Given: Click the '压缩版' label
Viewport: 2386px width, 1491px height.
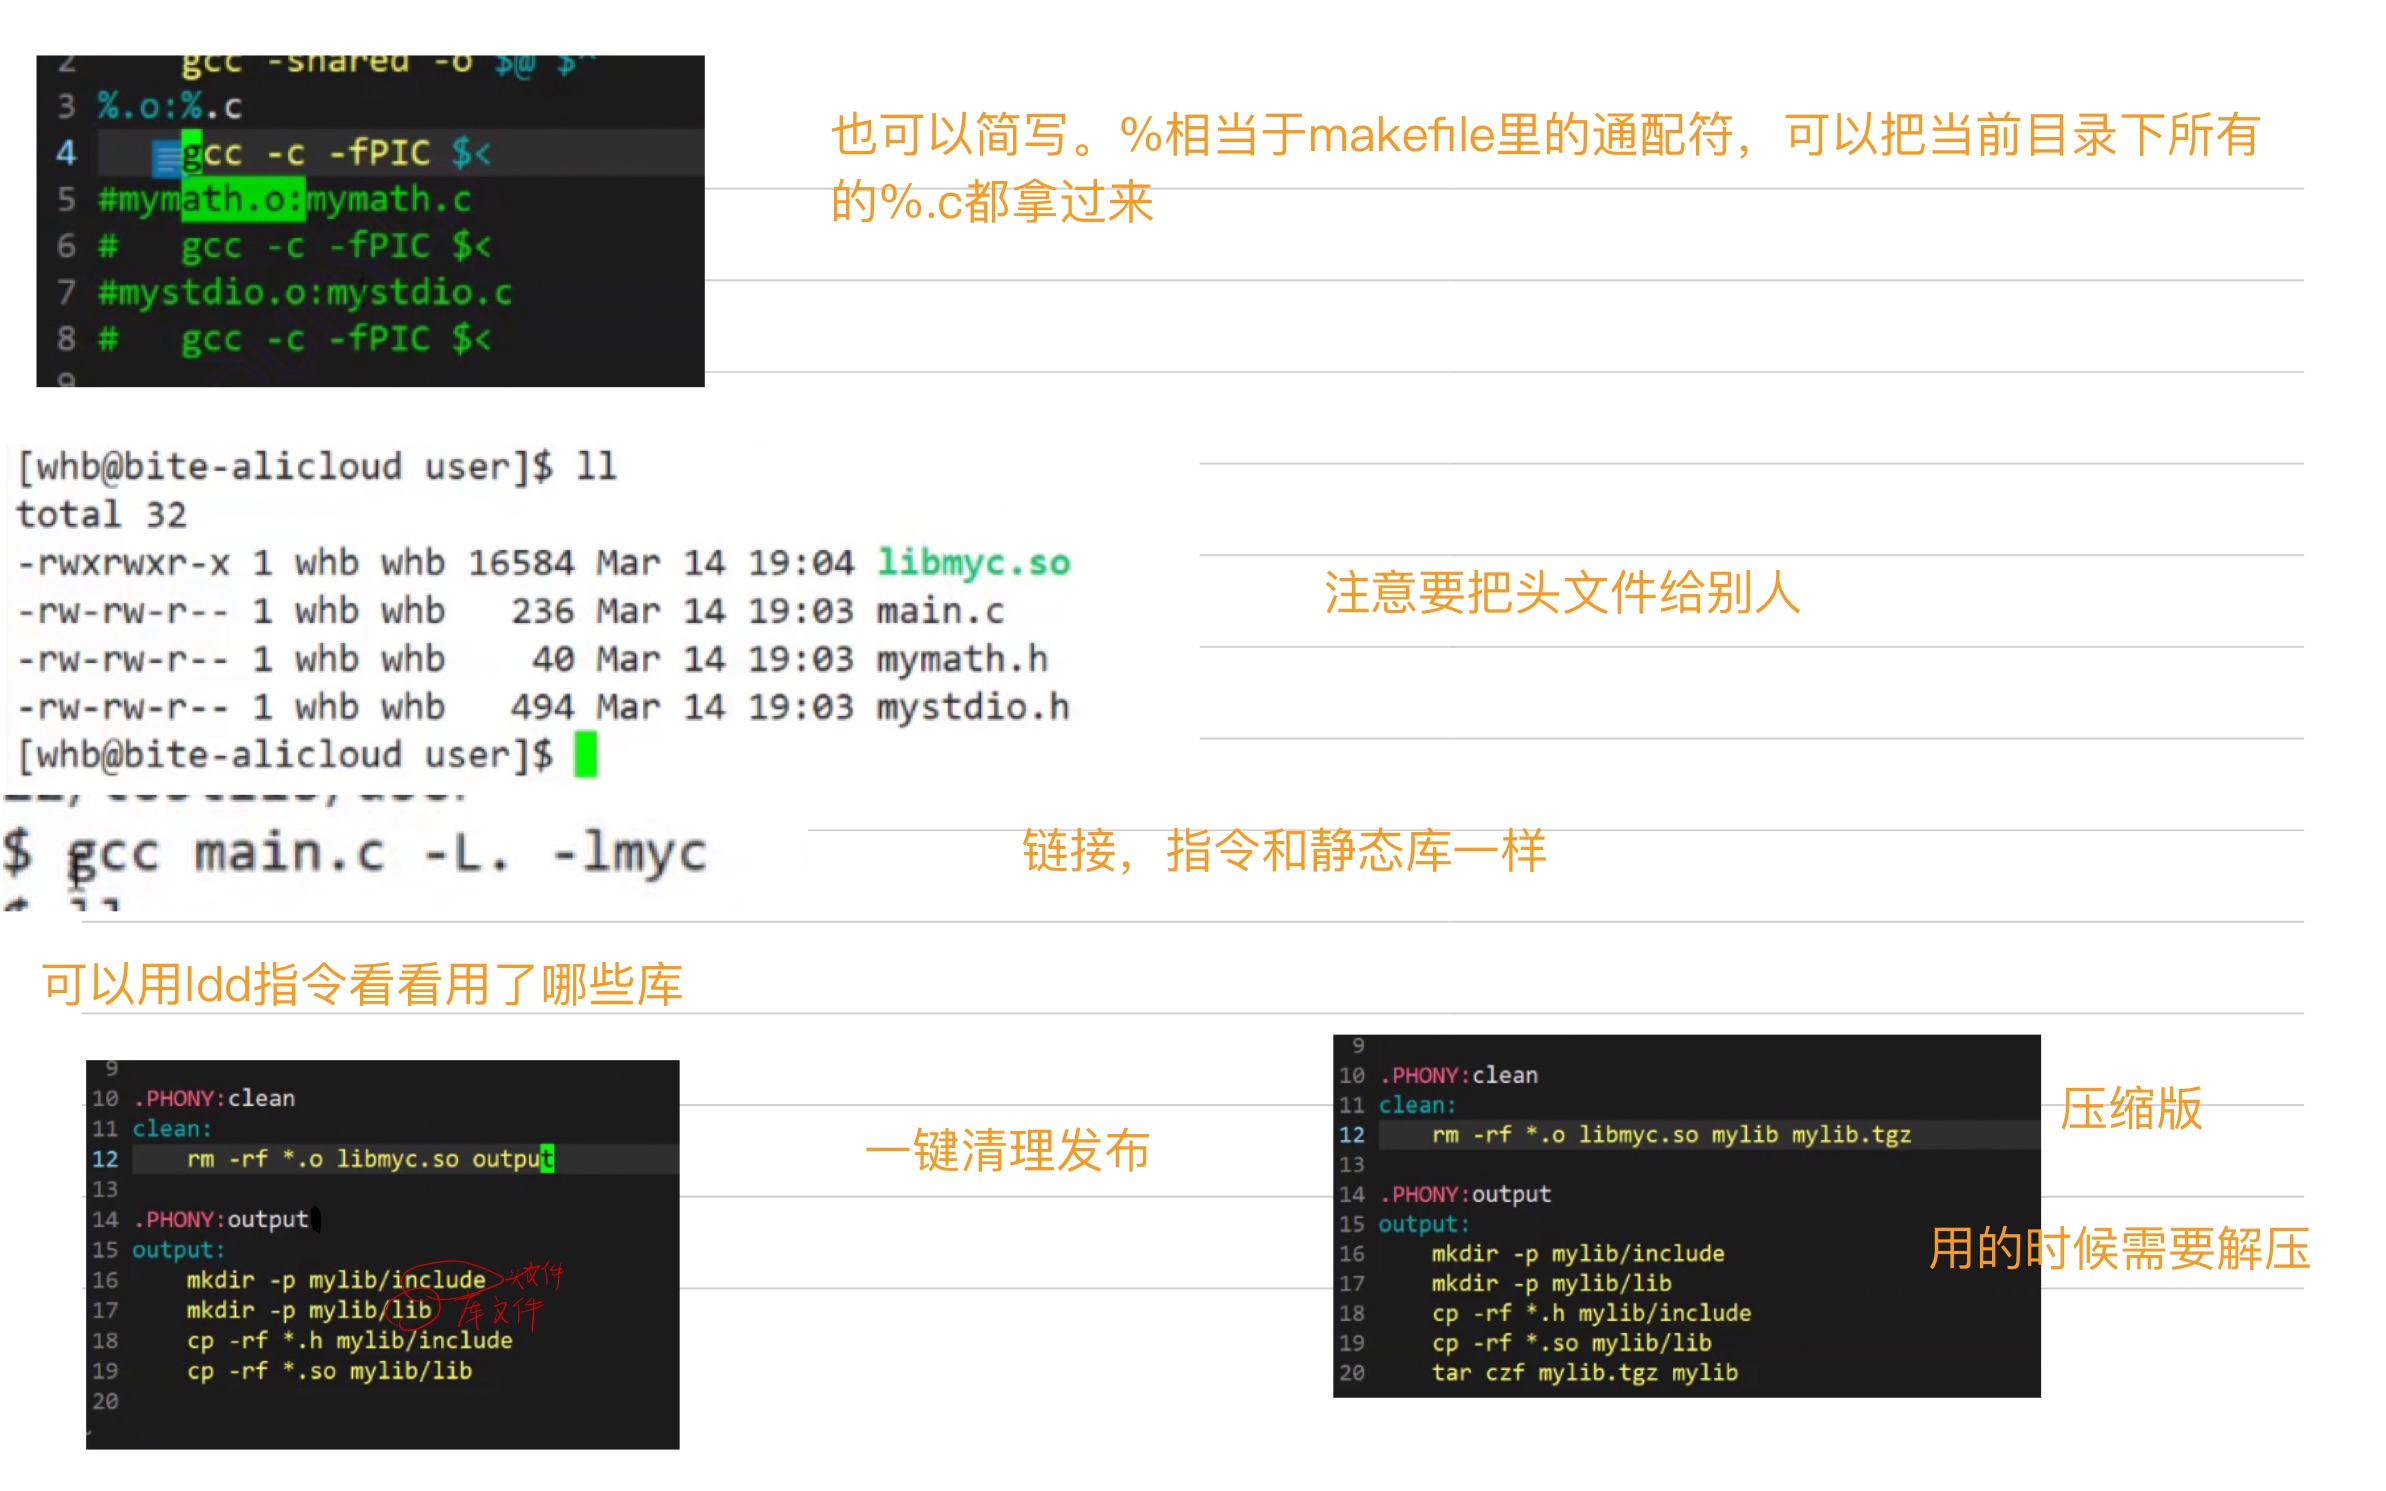Looking at the screenshot, I should coord(2131,1108).
